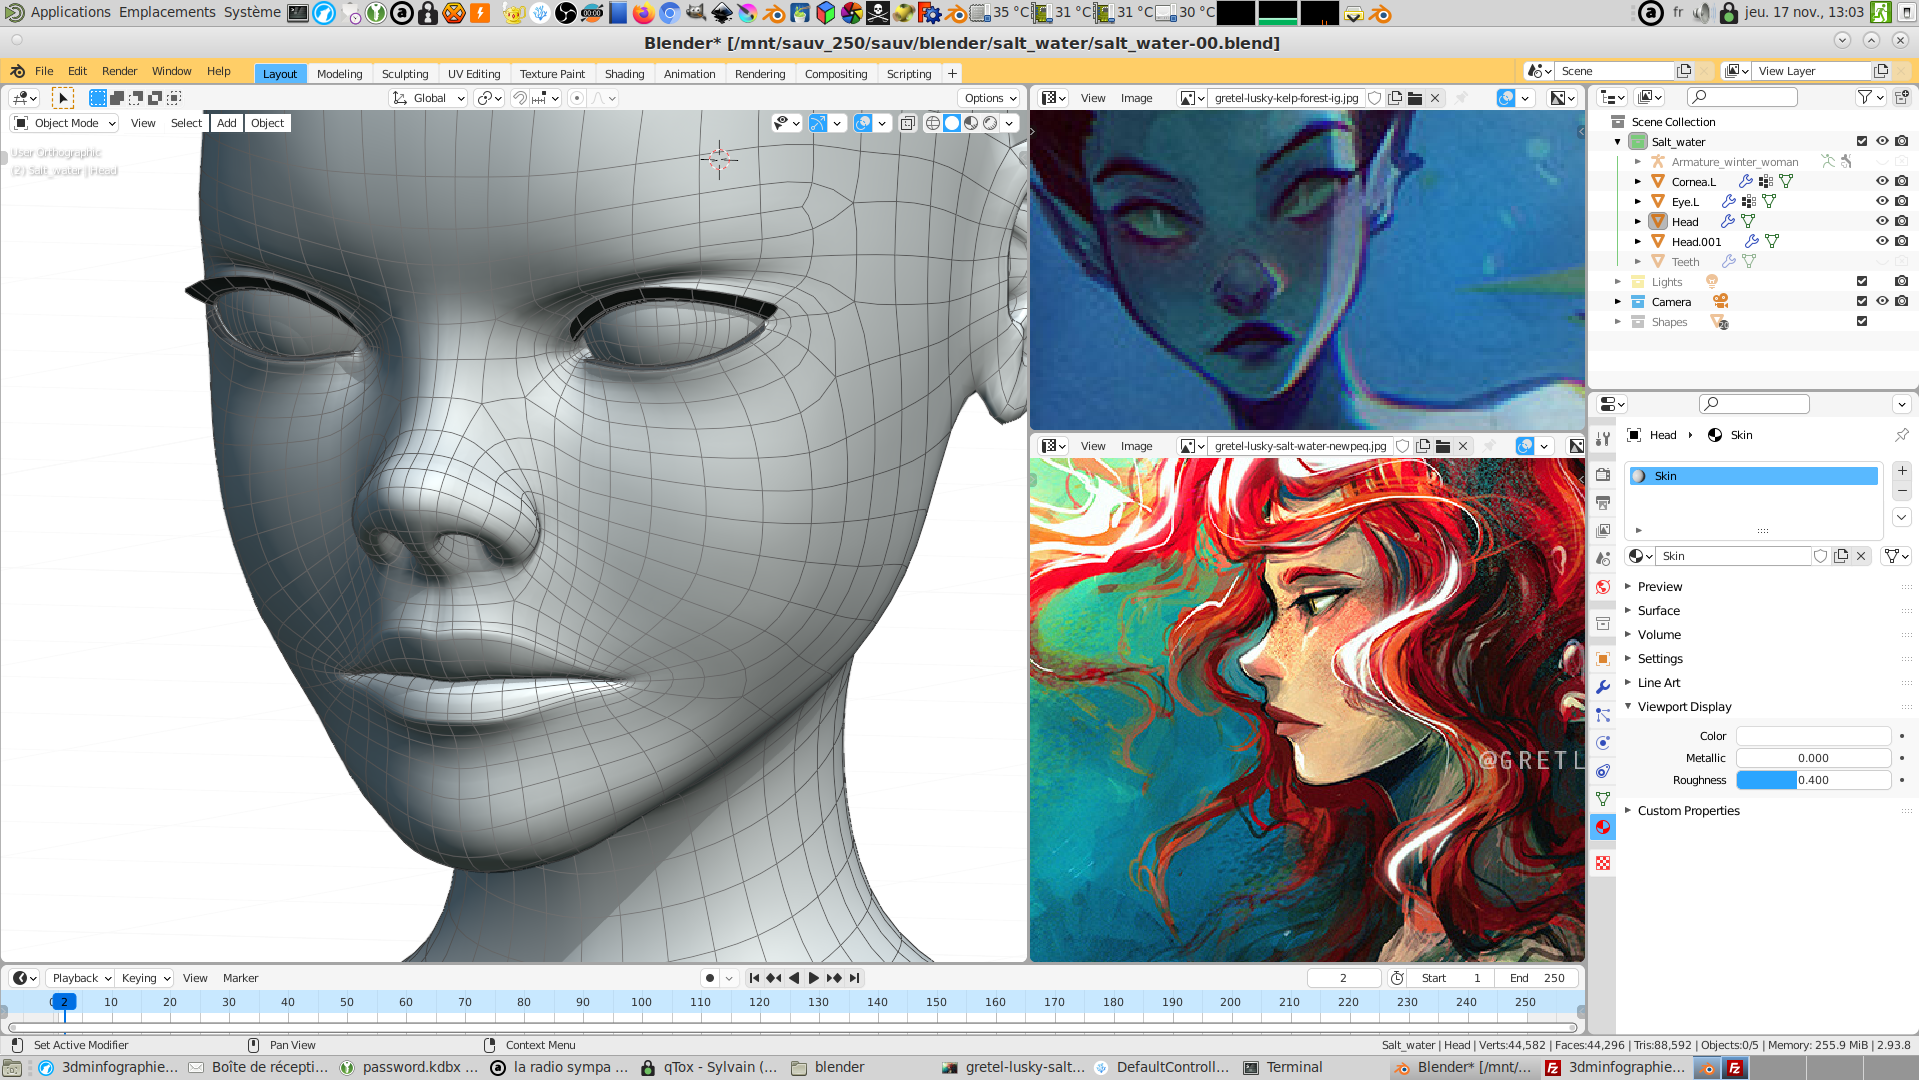Image resolution: width=1919 pixels, height=1080 pixels.
Task: Enable the snapping magnet icon
Action: (x=519, y=98)
